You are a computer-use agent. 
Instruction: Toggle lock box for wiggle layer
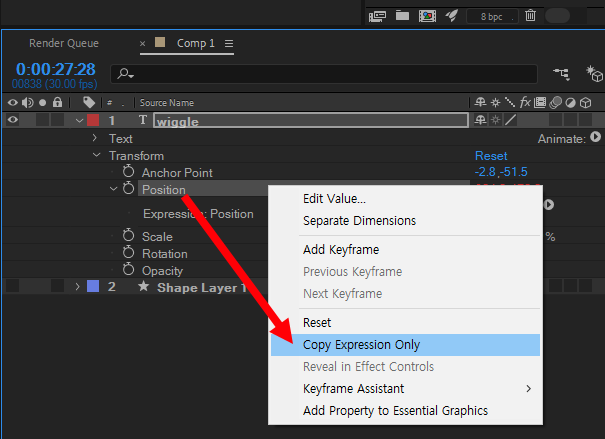pyautogui.click(x=57, y=120)
